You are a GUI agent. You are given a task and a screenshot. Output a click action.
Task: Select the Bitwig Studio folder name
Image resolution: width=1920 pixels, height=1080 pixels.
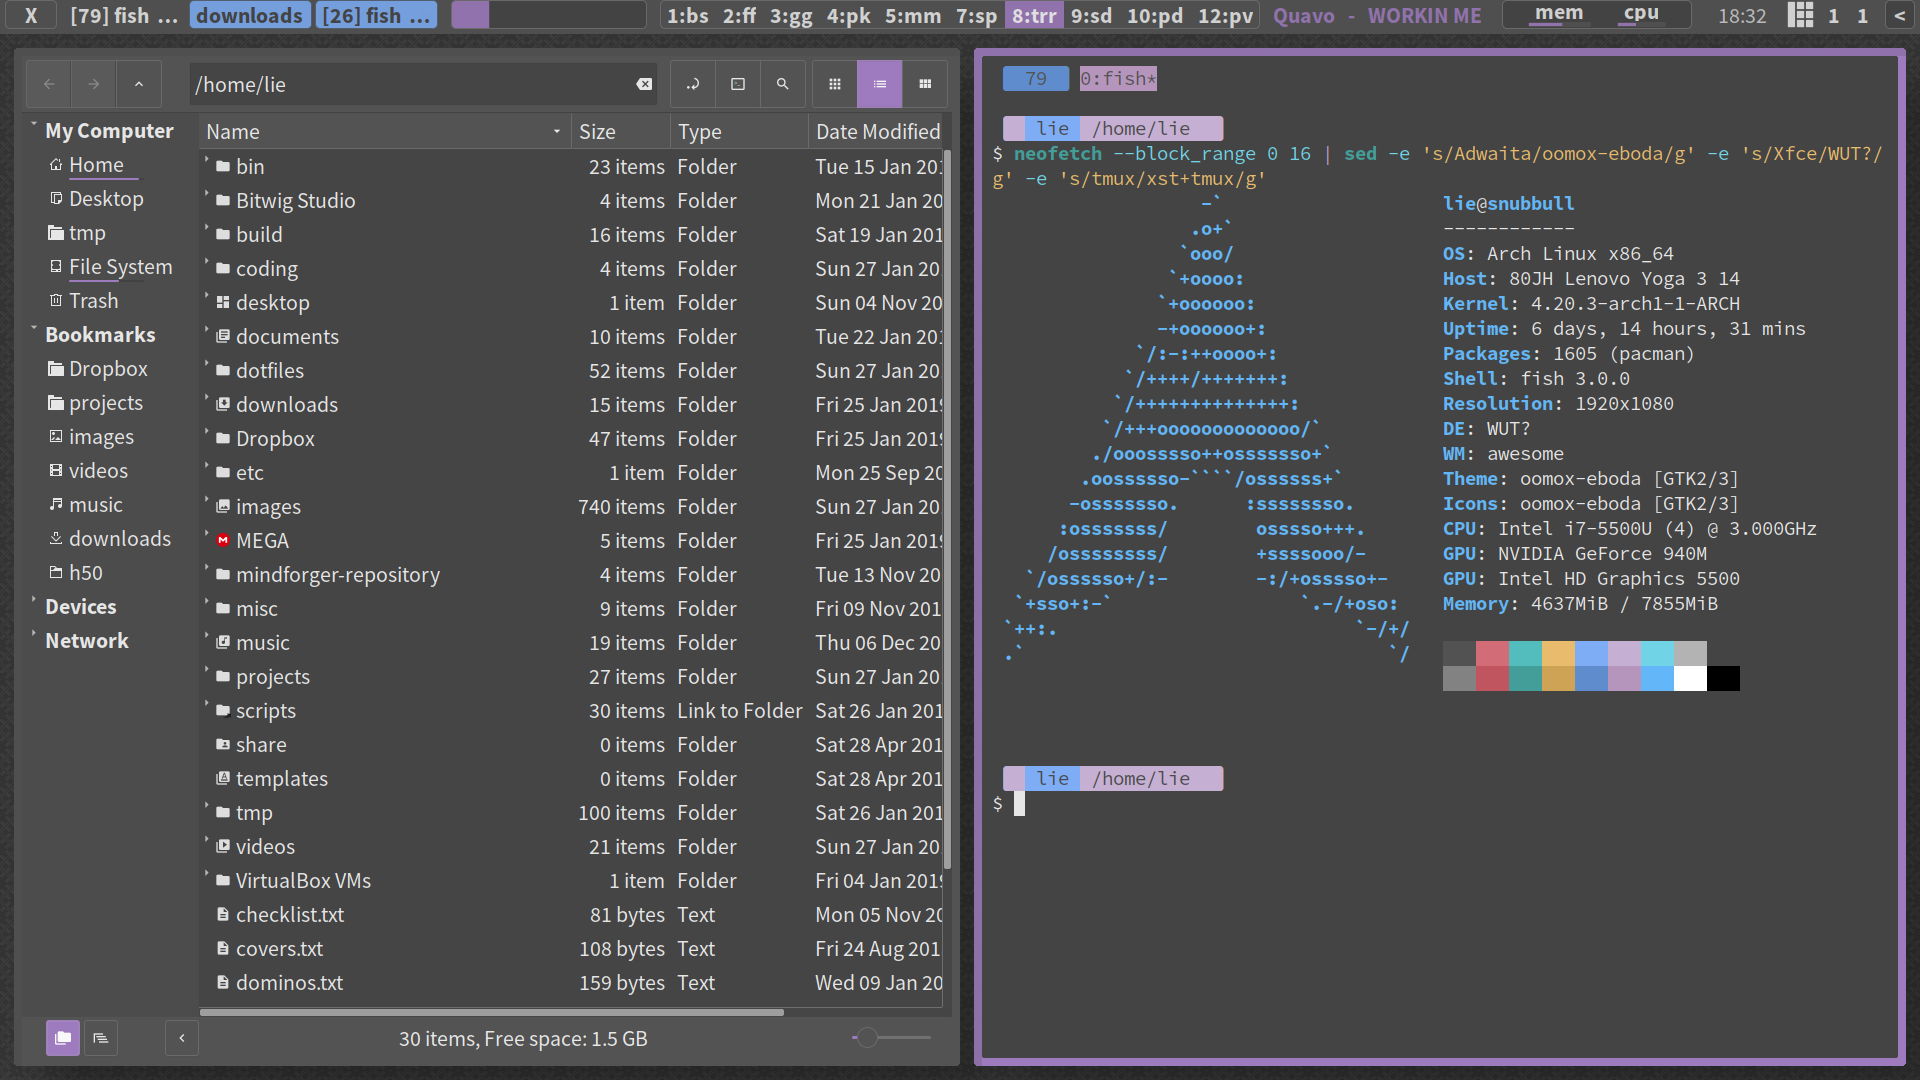tap(295, 201)
